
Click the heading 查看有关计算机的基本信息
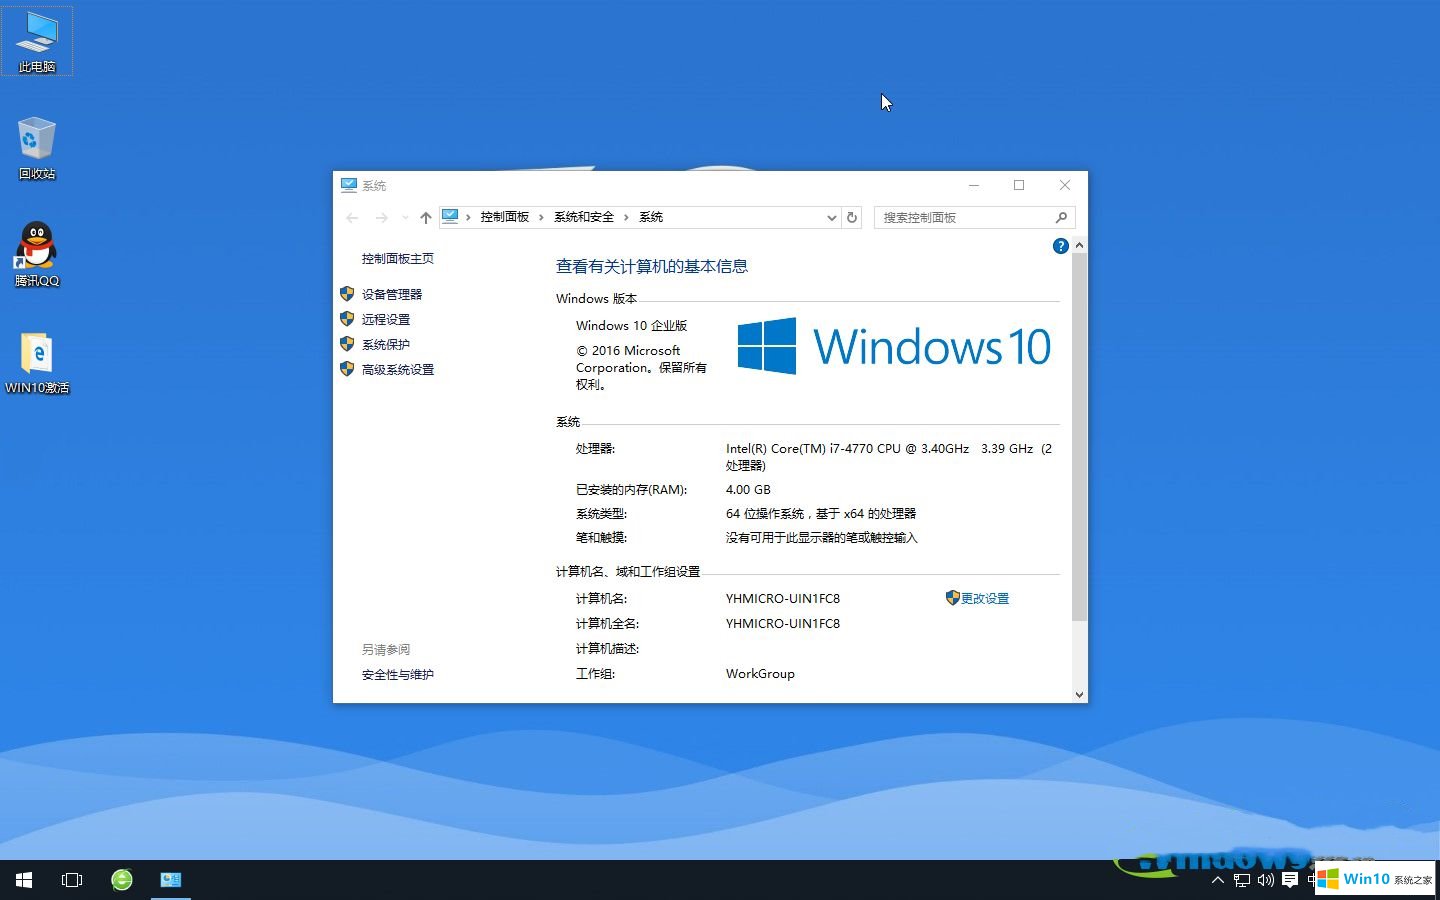click(652, 266)
